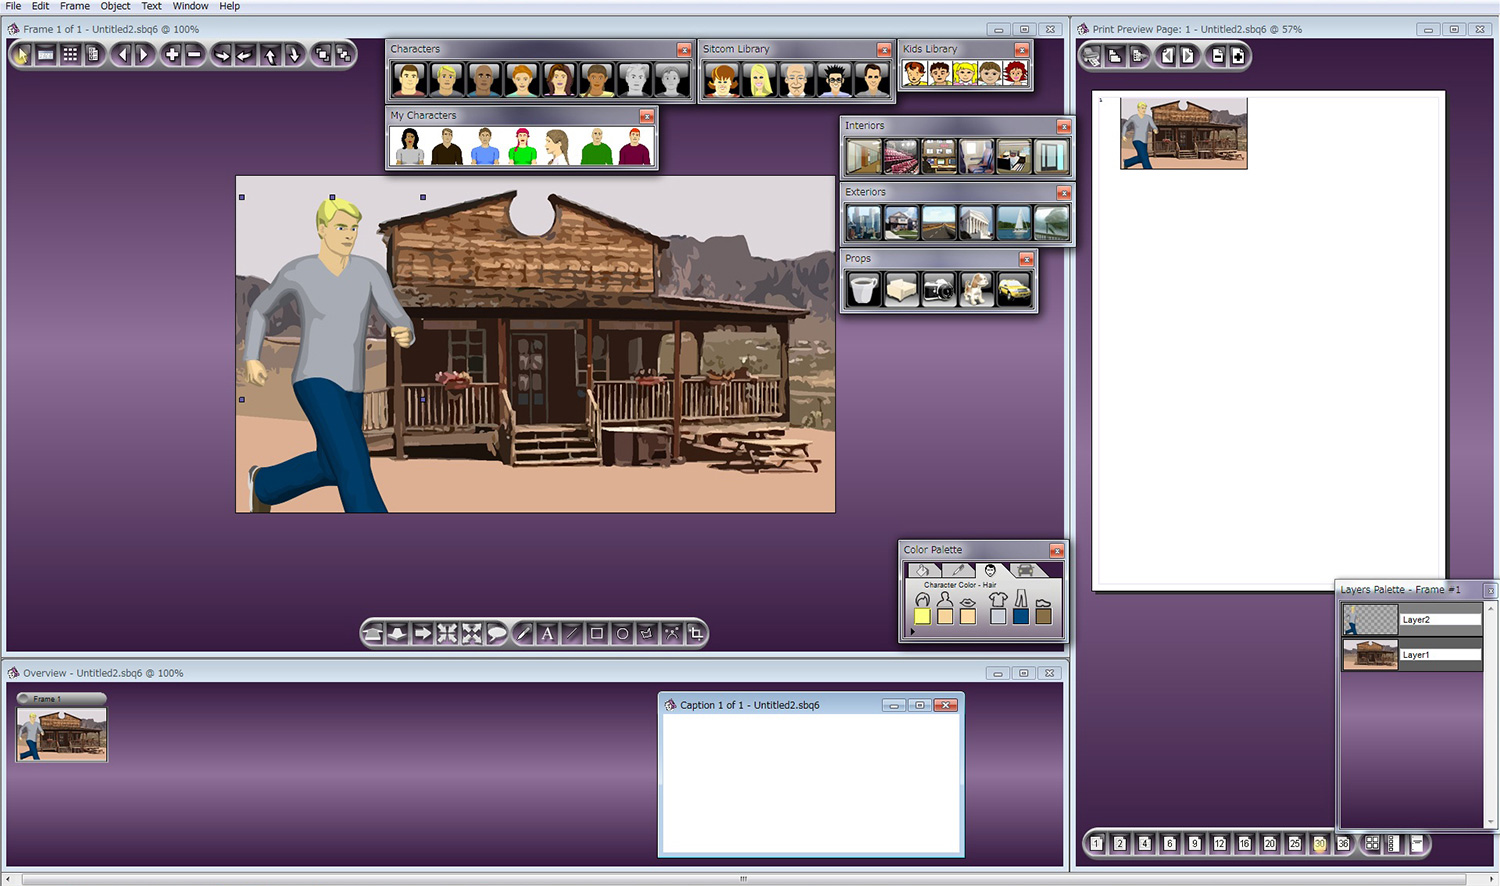Click the Text tool letter A
The image size is (1500, 886).
[547, 633]
